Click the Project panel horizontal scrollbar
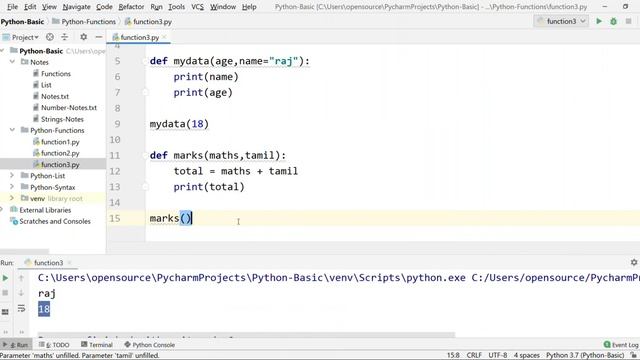This screenshot has height=360, width=640. pos(24,251)
